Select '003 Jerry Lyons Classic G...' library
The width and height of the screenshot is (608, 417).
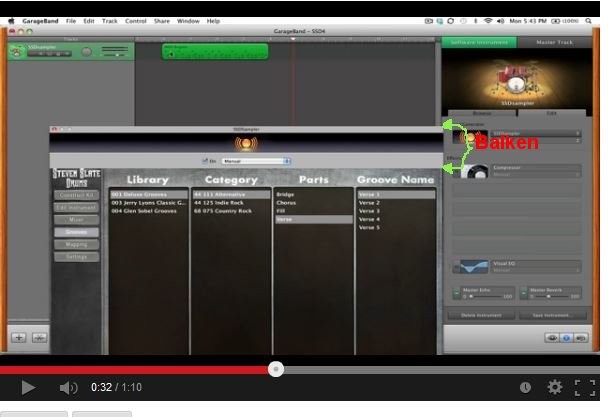coord(149,203)
